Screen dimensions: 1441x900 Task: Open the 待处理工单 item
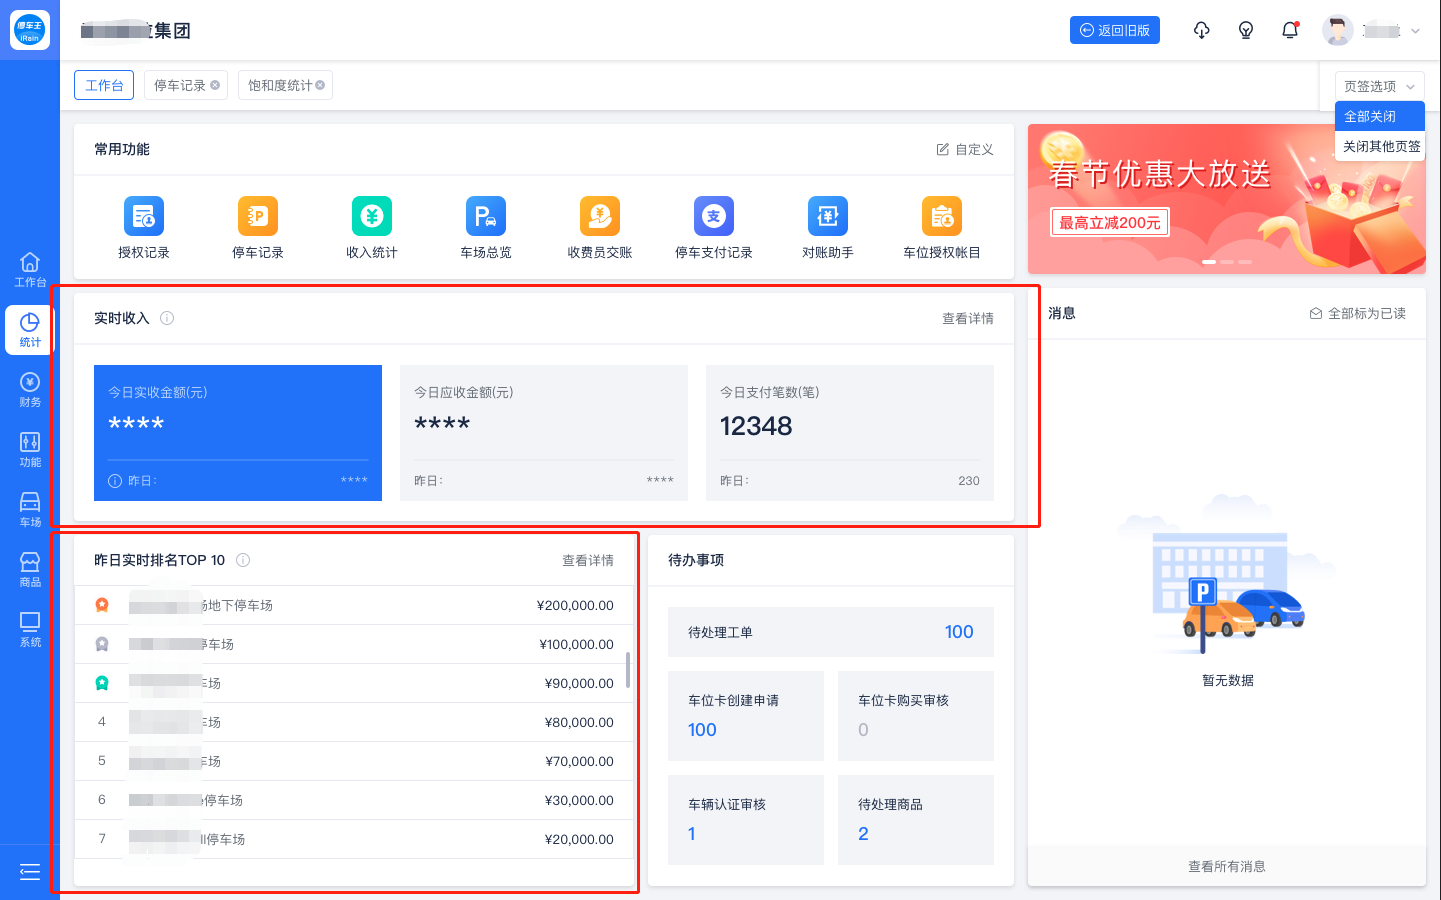click(x=831, y=632)
